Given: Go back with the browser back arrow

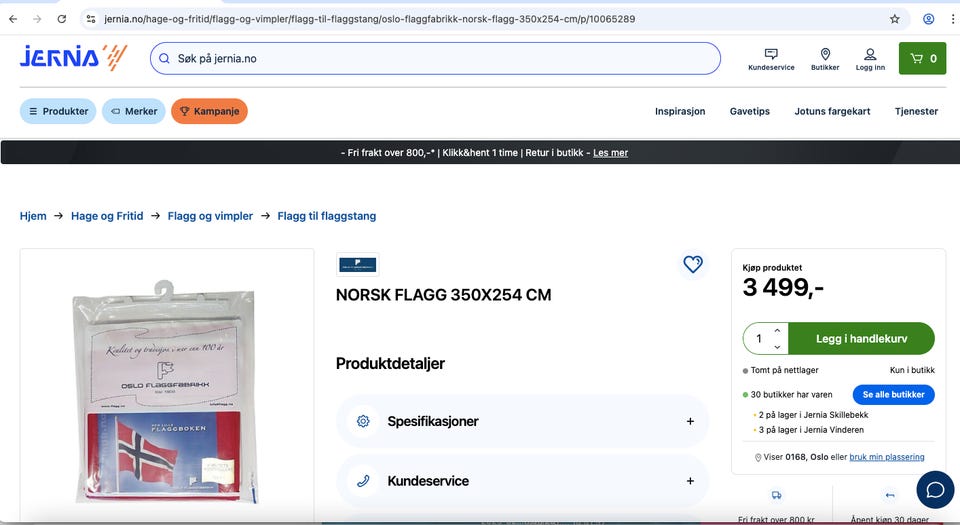Looking at the screenshot, I should point(13,19).
